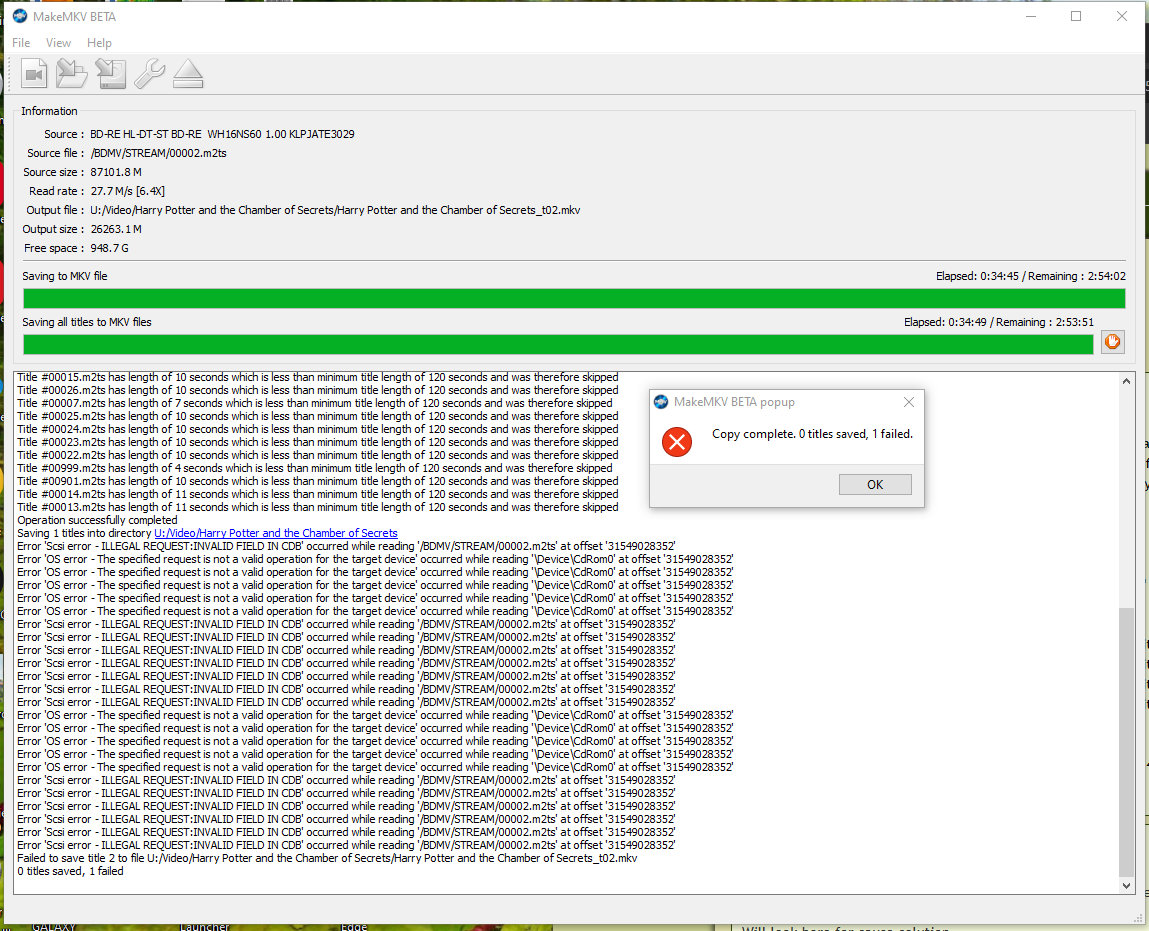Minimize the MakeMKV BETA window
The width and height of the screenshot is (1149, 931).
coord(1031,16)
